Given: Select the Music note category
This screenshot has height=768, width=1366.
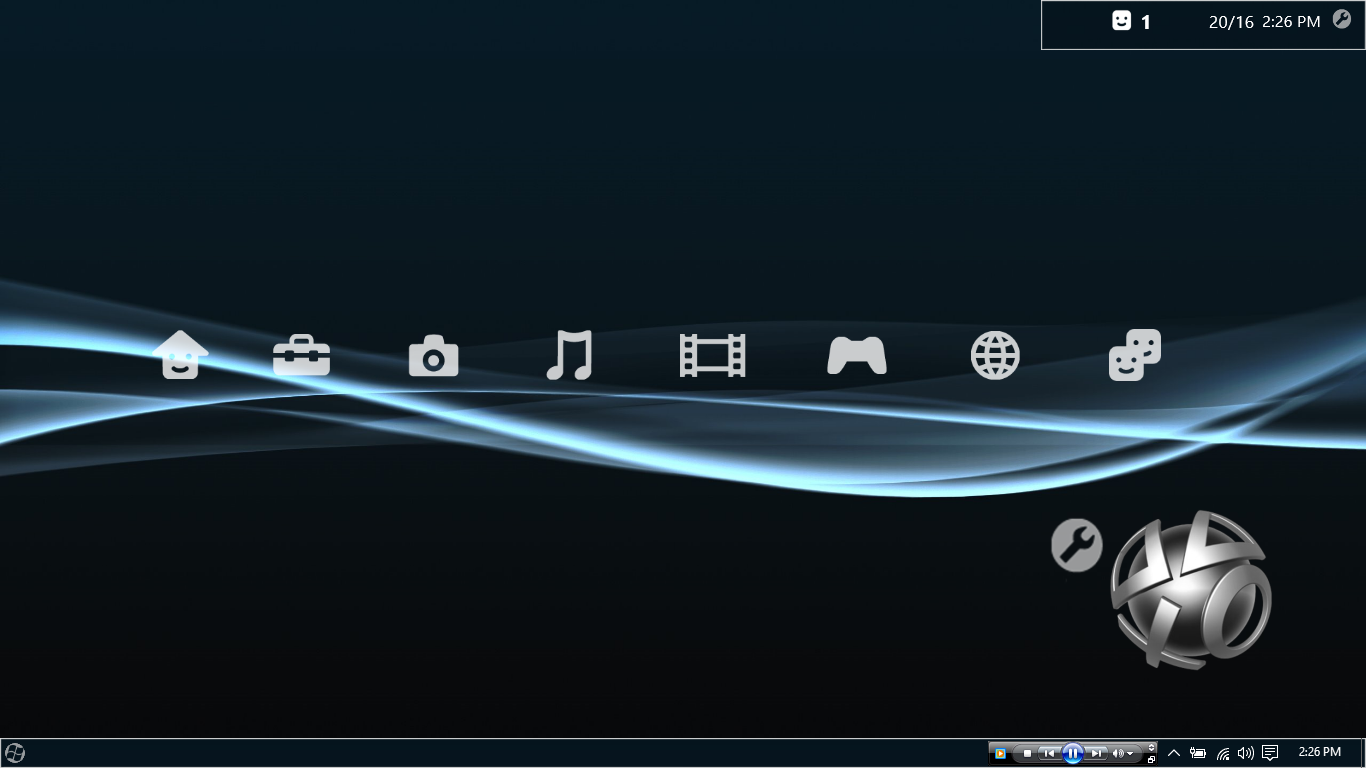Looking at the screenshot, I should click(569, 355).
